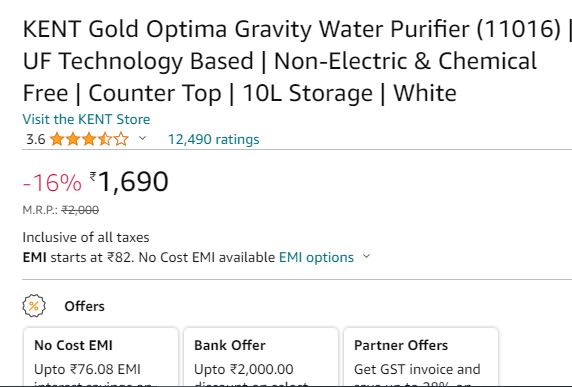Click the half-filled fourth star
This screenshot has width=572, height=387.
pyautogui.click(x=105, y=139)
